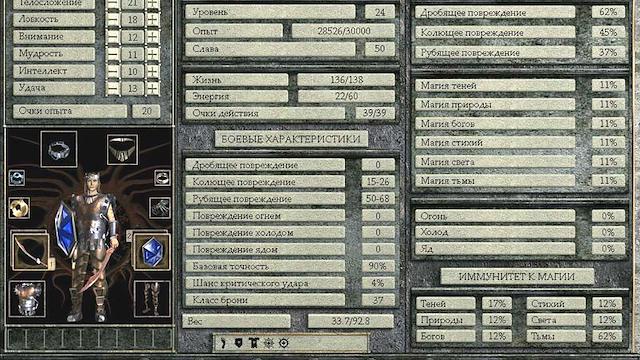Click the Ловкость attribute label
This screenshot has width=640, height=360.
[54, 20]
